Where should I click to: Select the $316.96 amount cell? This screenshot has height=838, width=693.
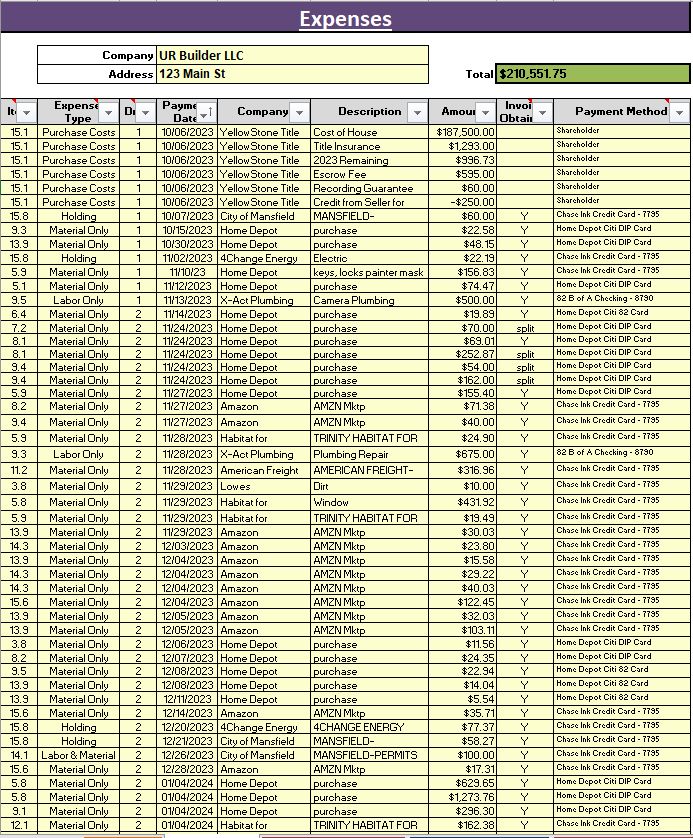463,470
